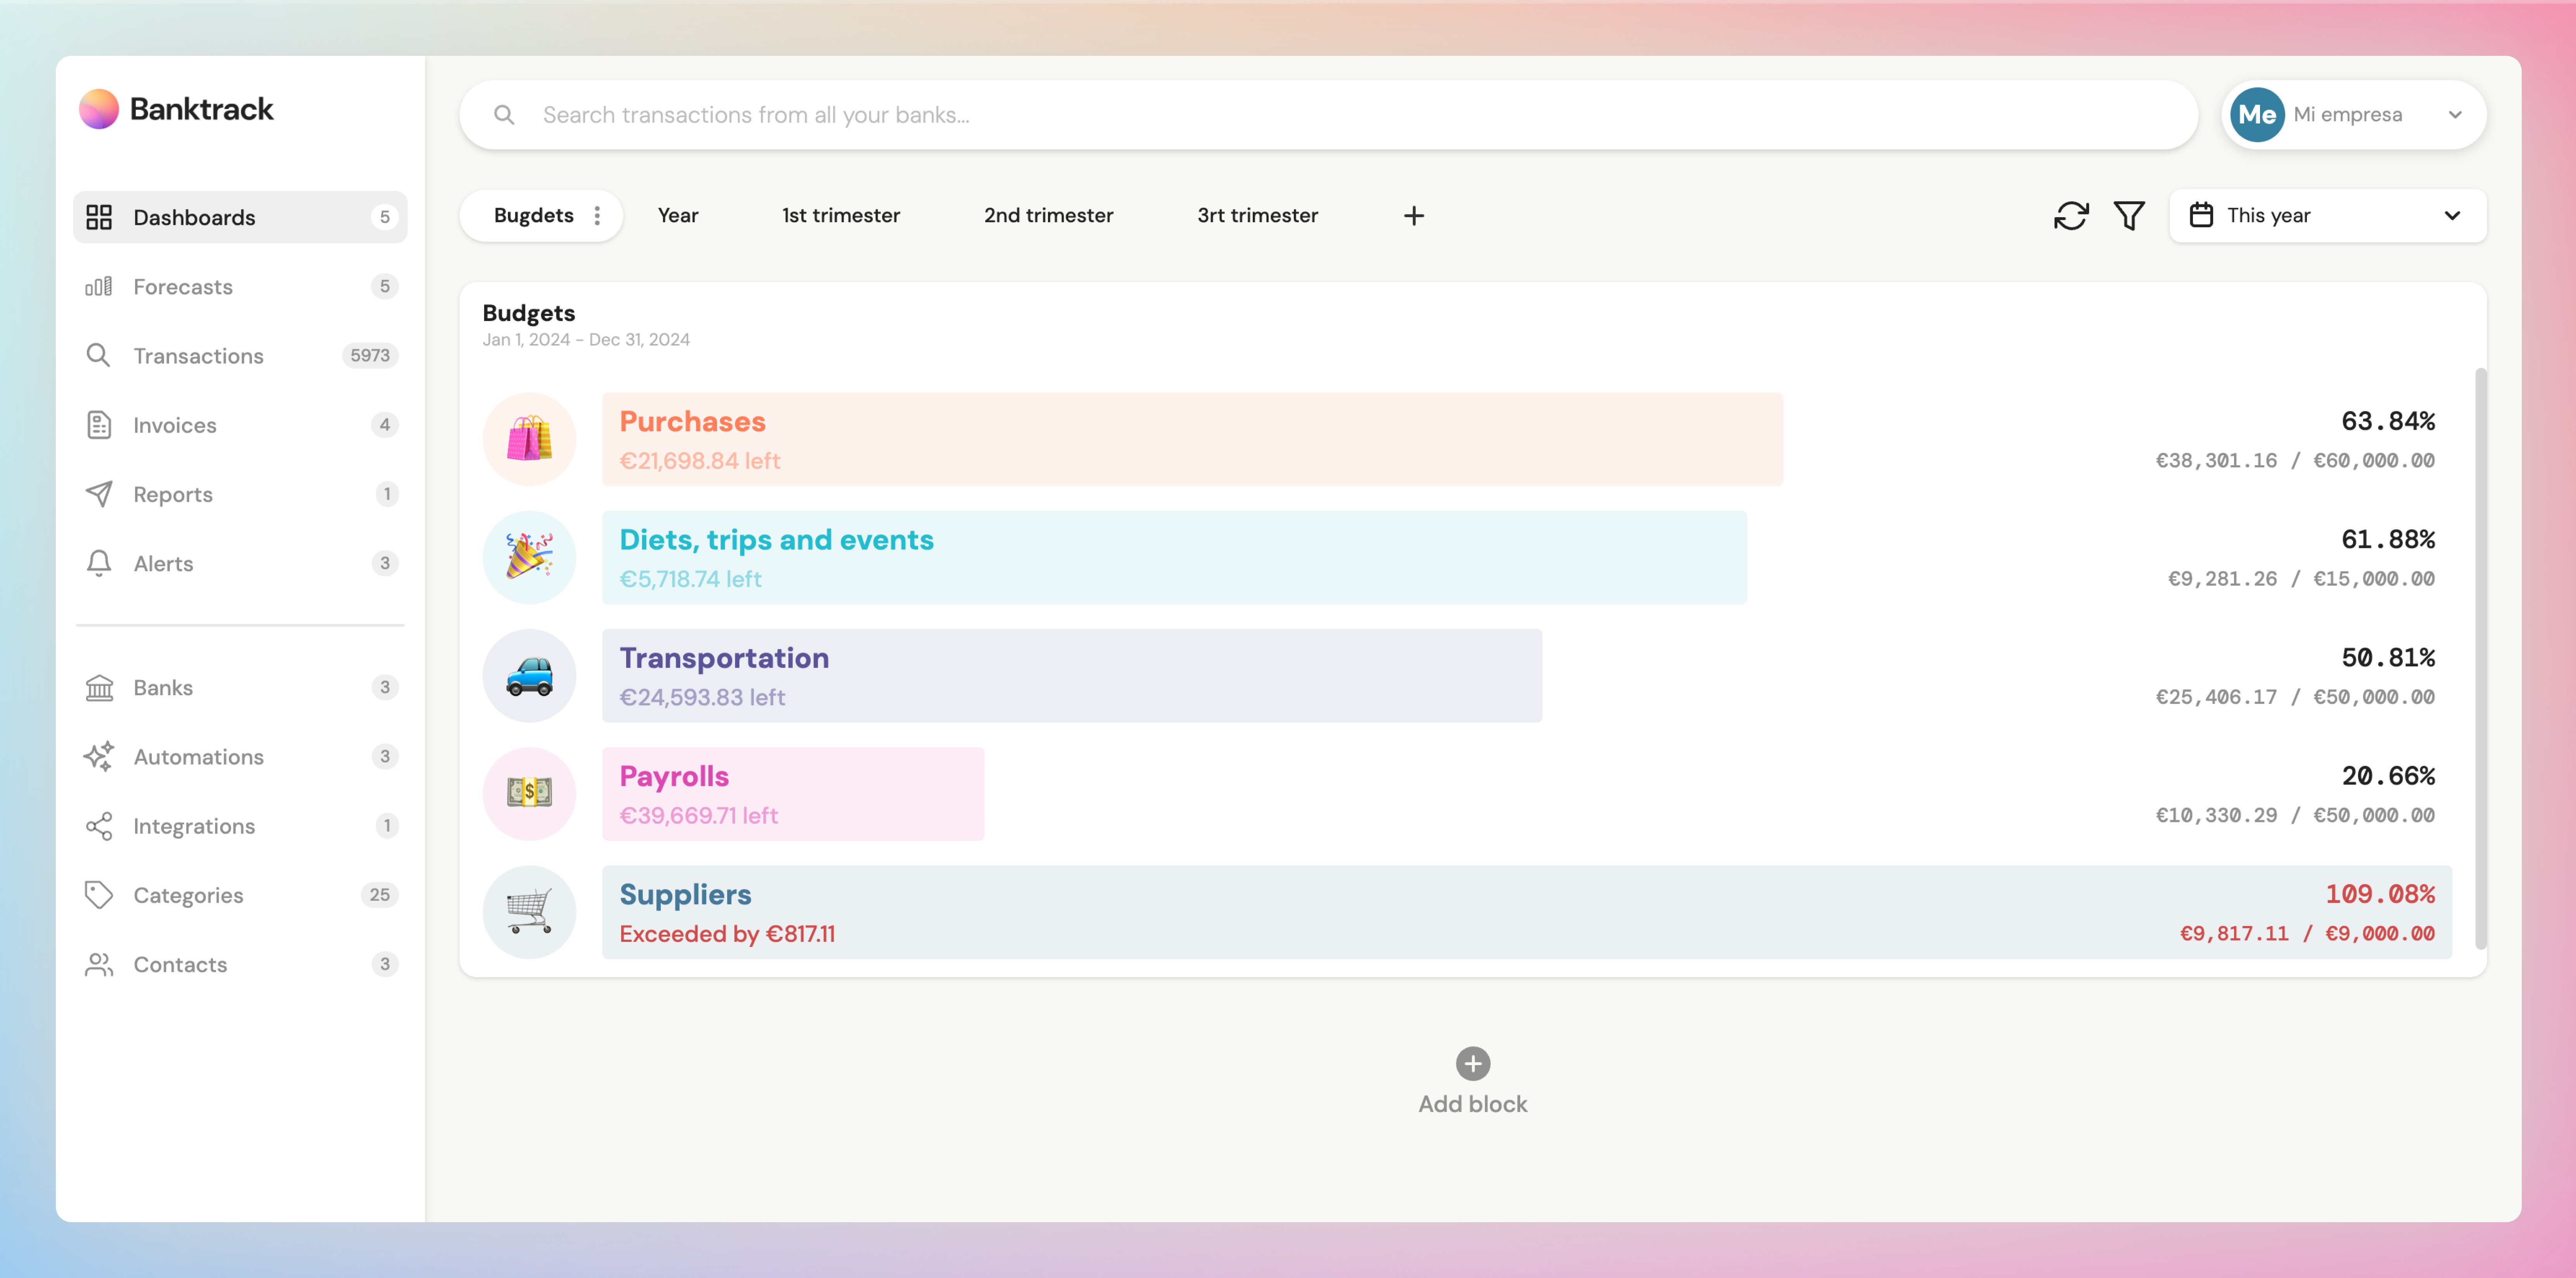Open Invoices from the sidebar
This screenshot has height=1278, width=2576.
(x=174, y=424)
